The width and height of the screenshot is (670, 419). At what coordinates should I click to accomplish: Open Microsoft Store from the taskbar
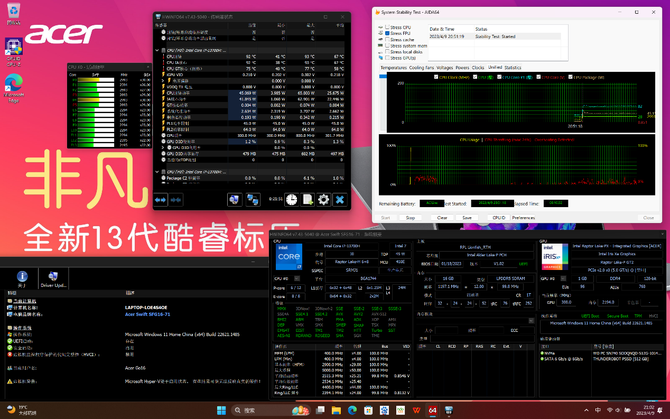click(x=368, y=410)
